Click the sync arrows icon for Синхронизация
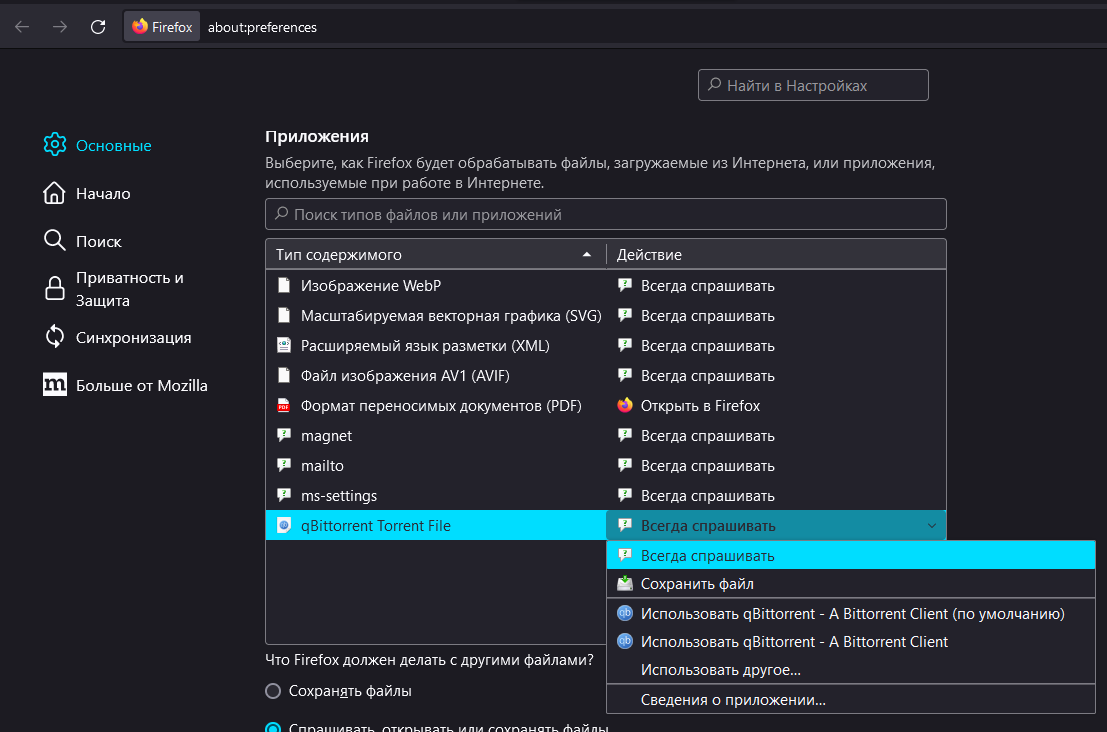 [x=54, y=337]
